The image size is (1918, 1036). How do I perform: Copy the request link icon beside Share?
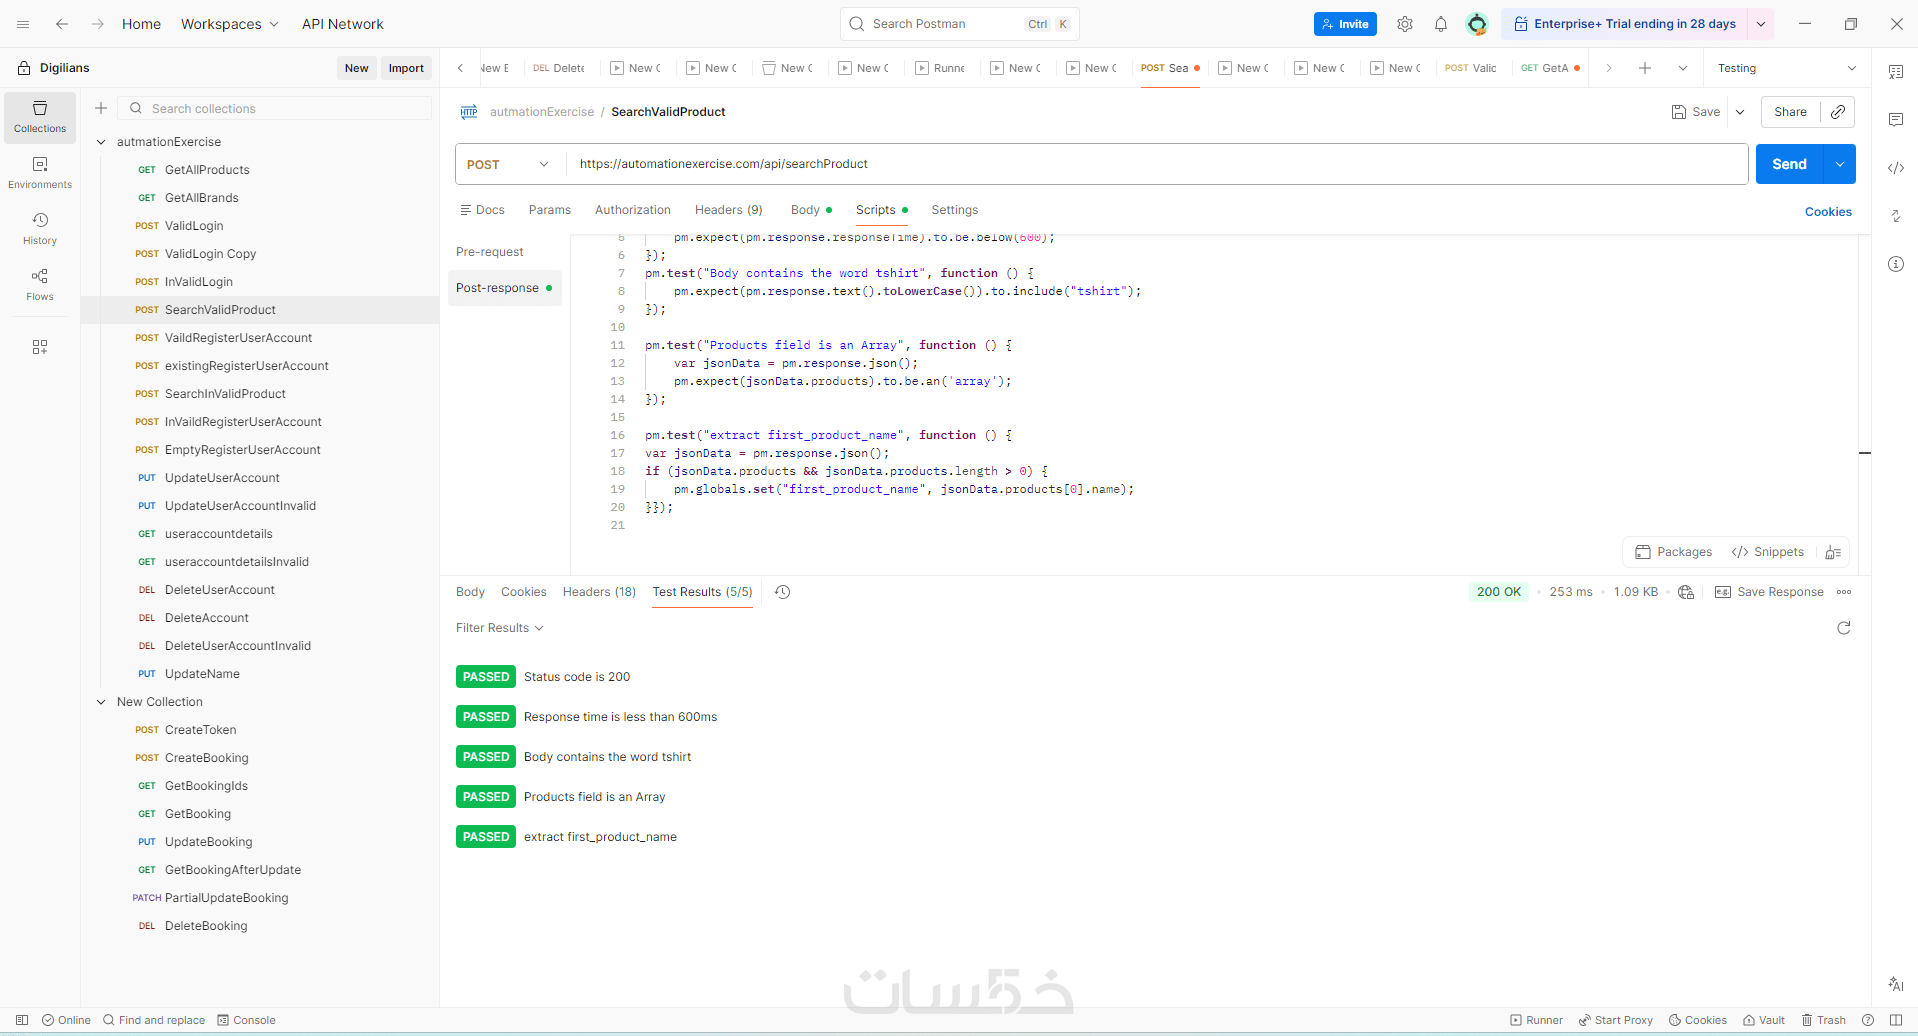coord(1838,112)
